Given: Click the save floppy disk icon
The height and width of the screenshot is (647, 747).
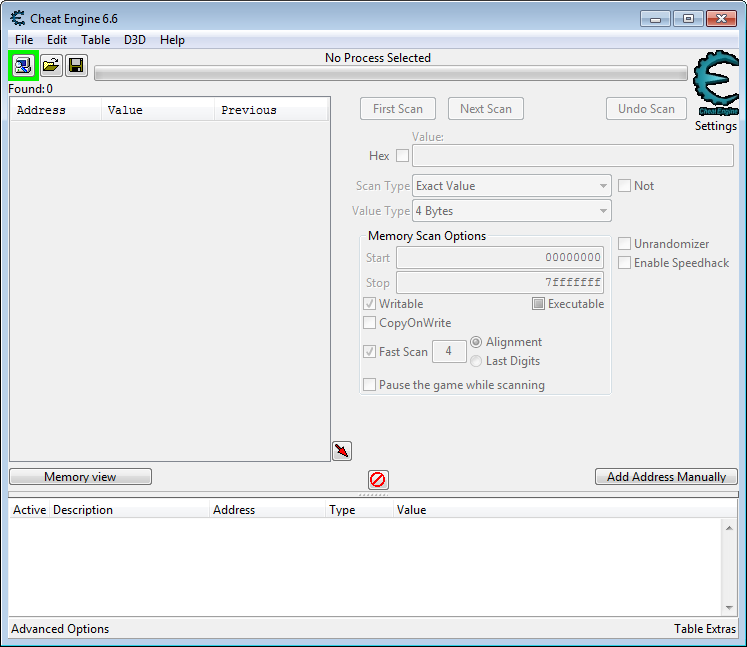Looking at the screenshot, I should pyautogui.click(x=76, y=65).
